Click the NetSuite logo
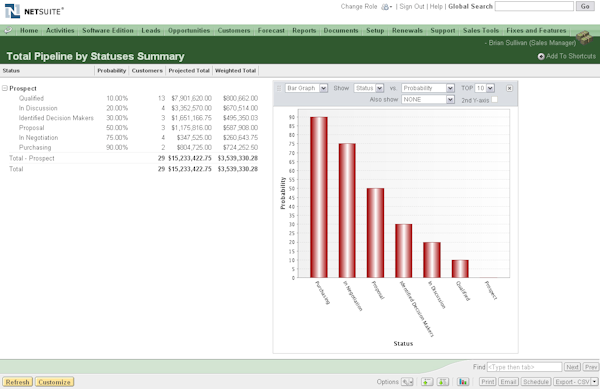This screenshot has height=389, width=600. pos(34,11)
